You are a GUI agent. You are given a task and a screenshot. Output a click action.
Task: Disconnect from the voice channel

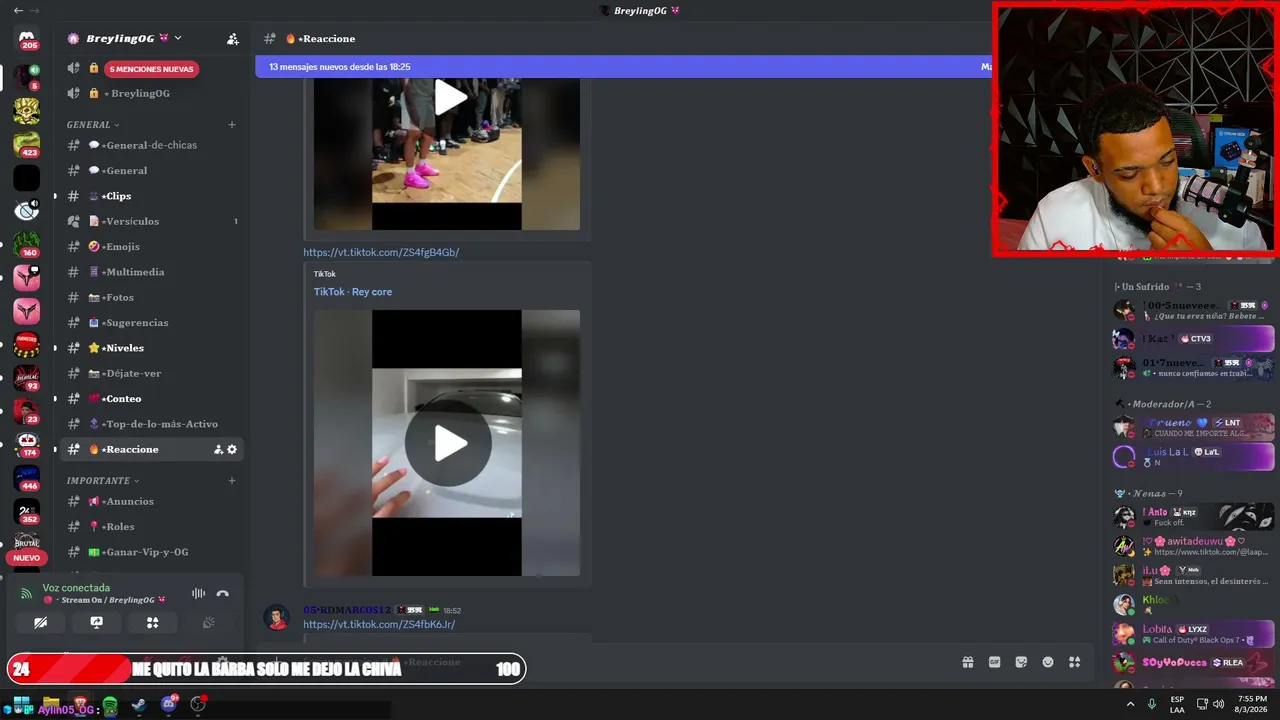(222, 594)
